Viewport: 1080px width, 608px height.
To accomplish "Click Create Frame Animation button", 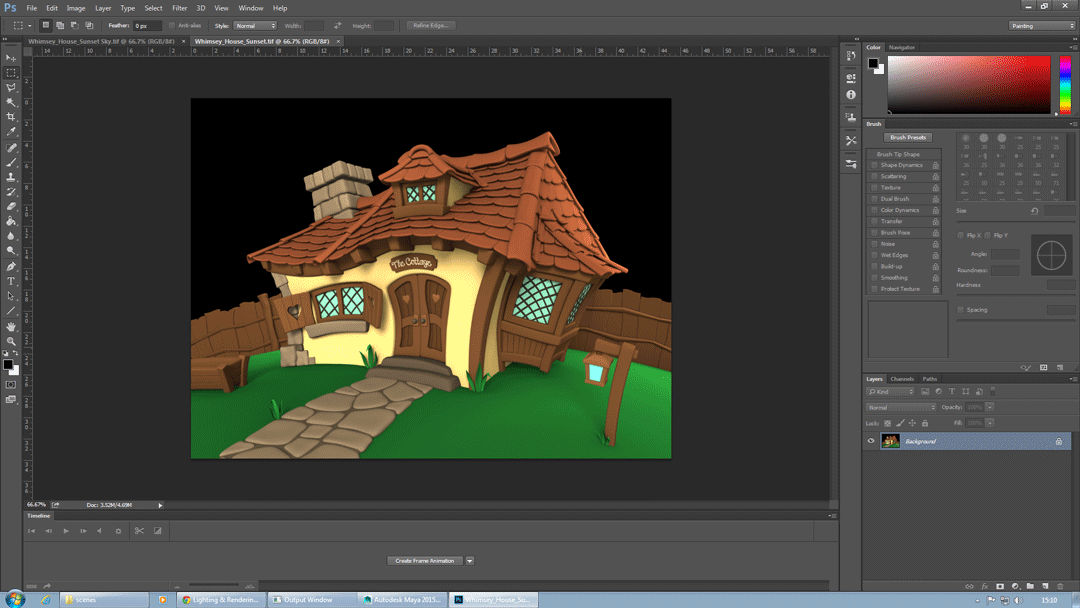I will click(x=424, y=560).
